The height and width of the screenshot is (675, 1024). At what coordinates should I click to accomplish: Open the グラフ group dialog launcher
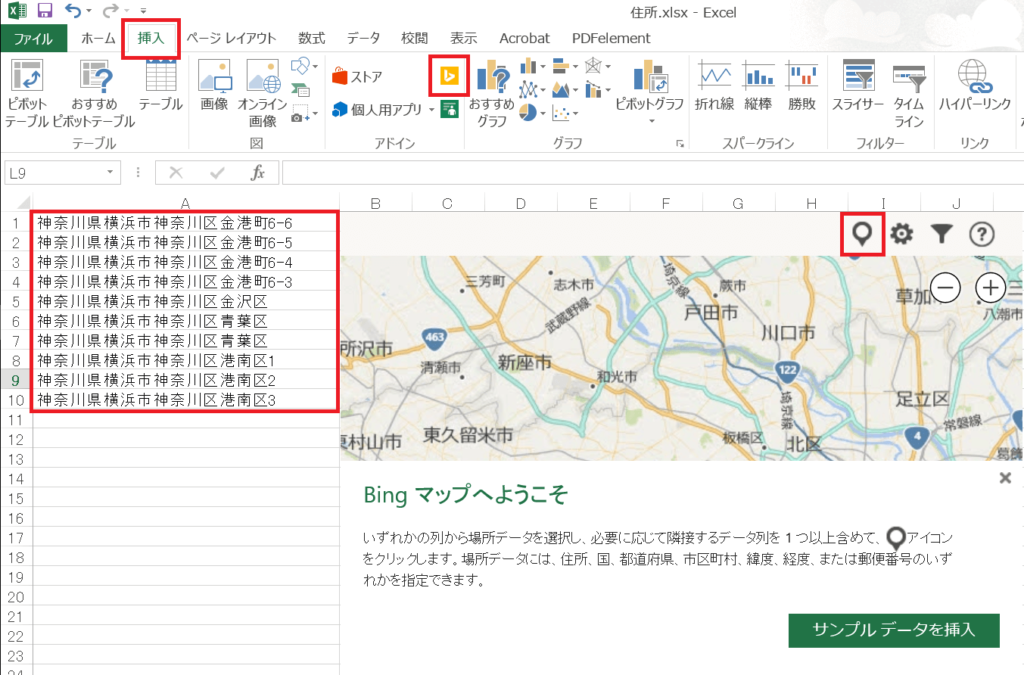click(680, 144)
